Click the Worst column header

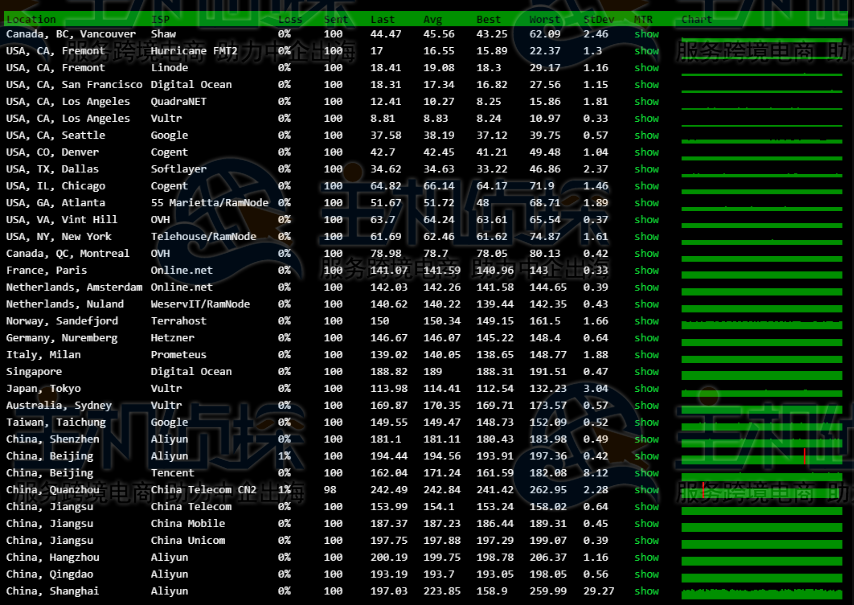[x=545, y=19]
